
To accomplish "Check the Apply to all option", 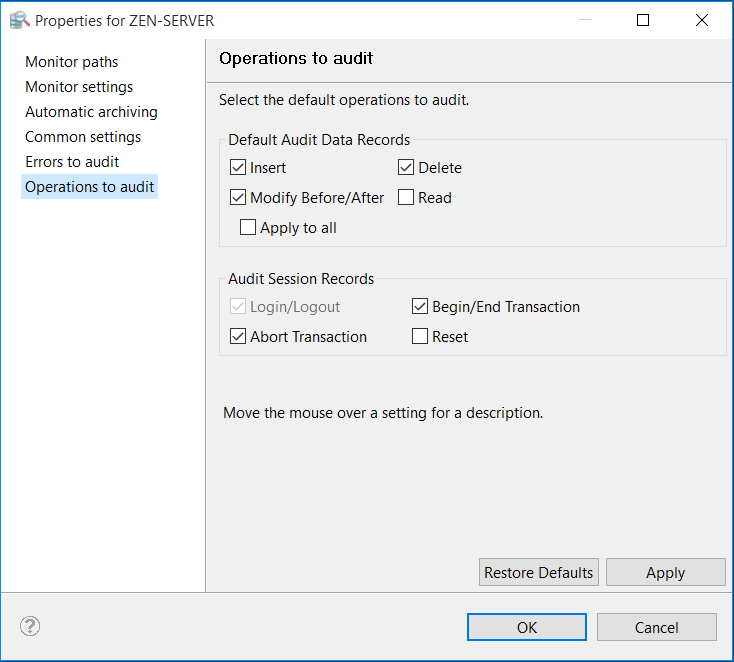I will pos(248,228).
